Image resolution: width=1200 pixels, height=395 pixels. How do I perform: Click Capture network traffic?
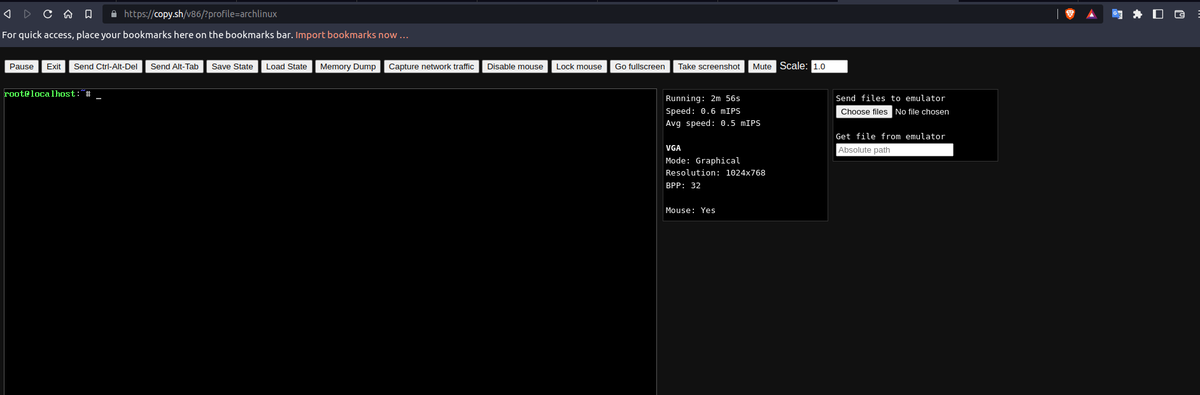431,67
